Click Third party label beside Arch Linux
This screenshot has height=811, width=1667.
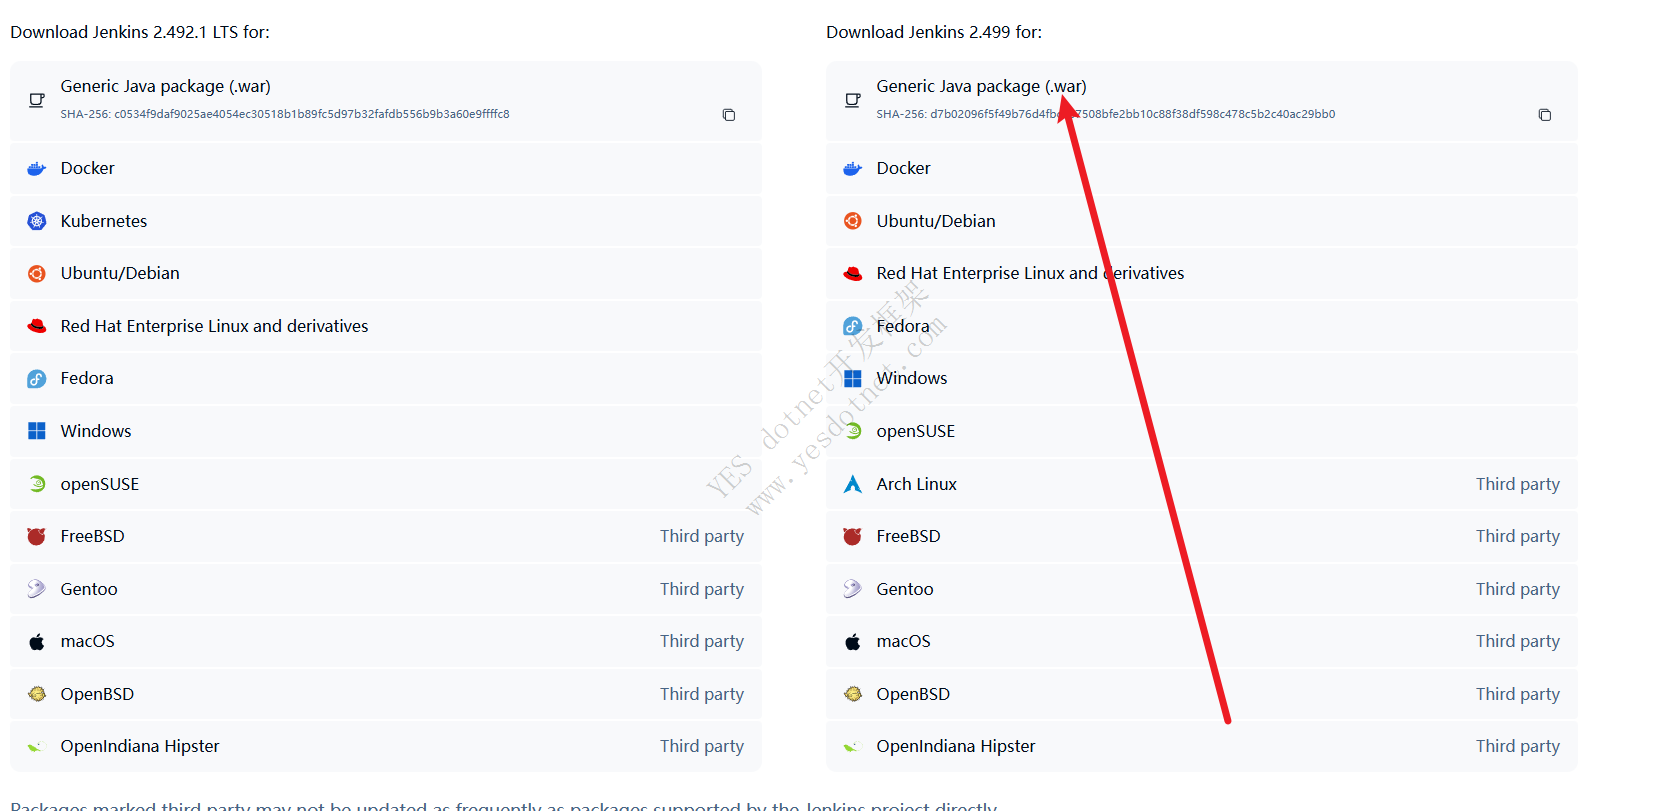click(x=1518, y=484)
